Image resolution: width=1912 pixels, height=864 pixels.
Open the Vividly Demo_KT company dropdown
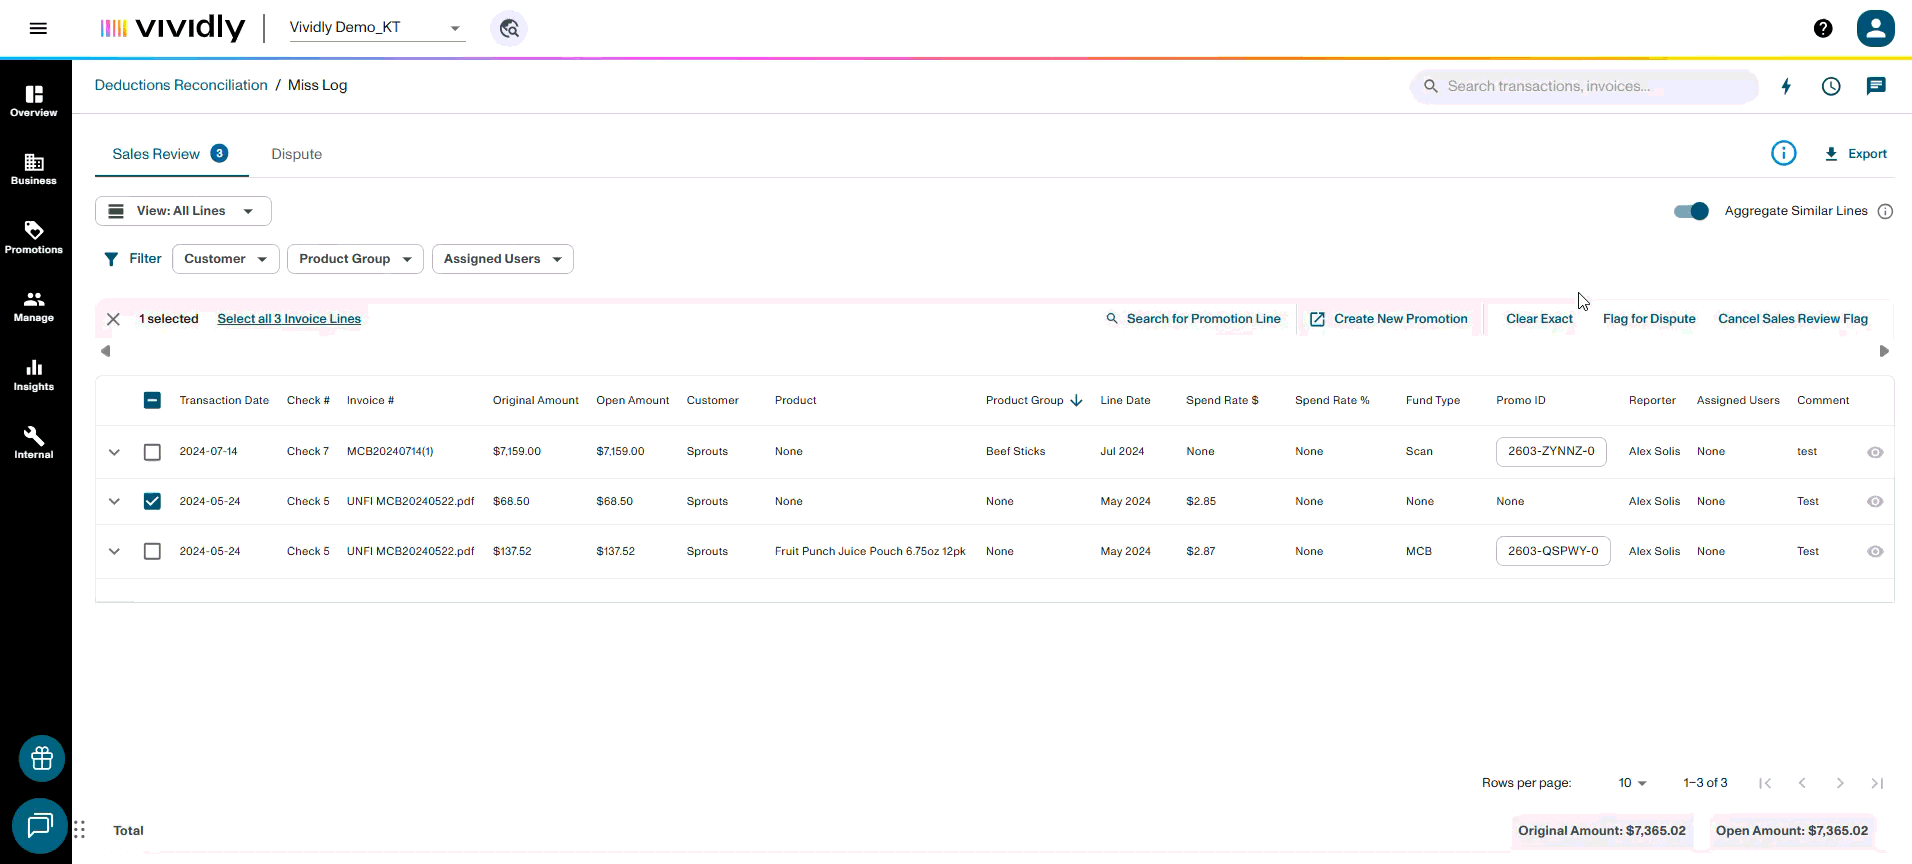pyautogui.click(x=376, y=28)
